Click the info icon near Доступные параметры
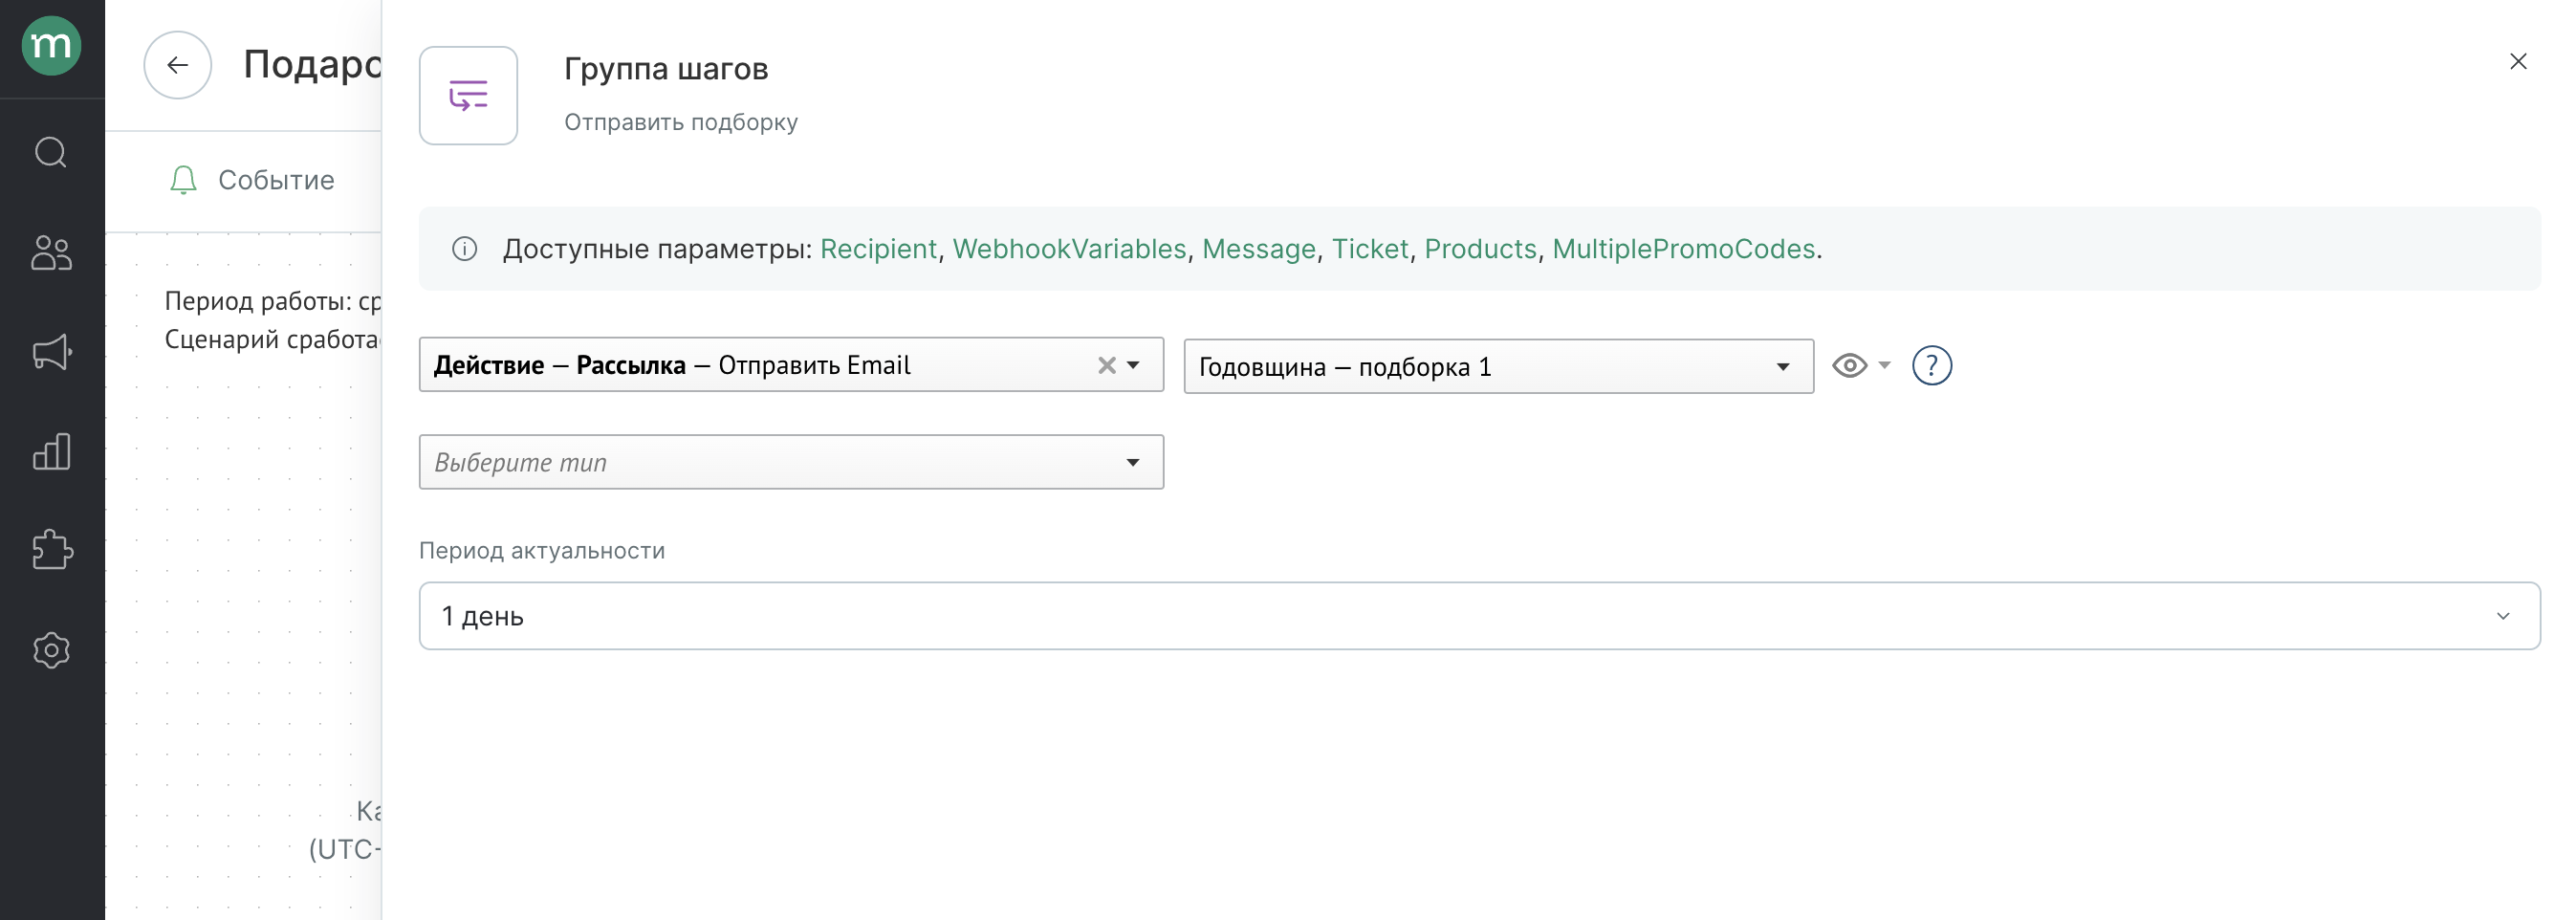The width and height of the screenshot is (2576, 920). (x=465, y=249)
